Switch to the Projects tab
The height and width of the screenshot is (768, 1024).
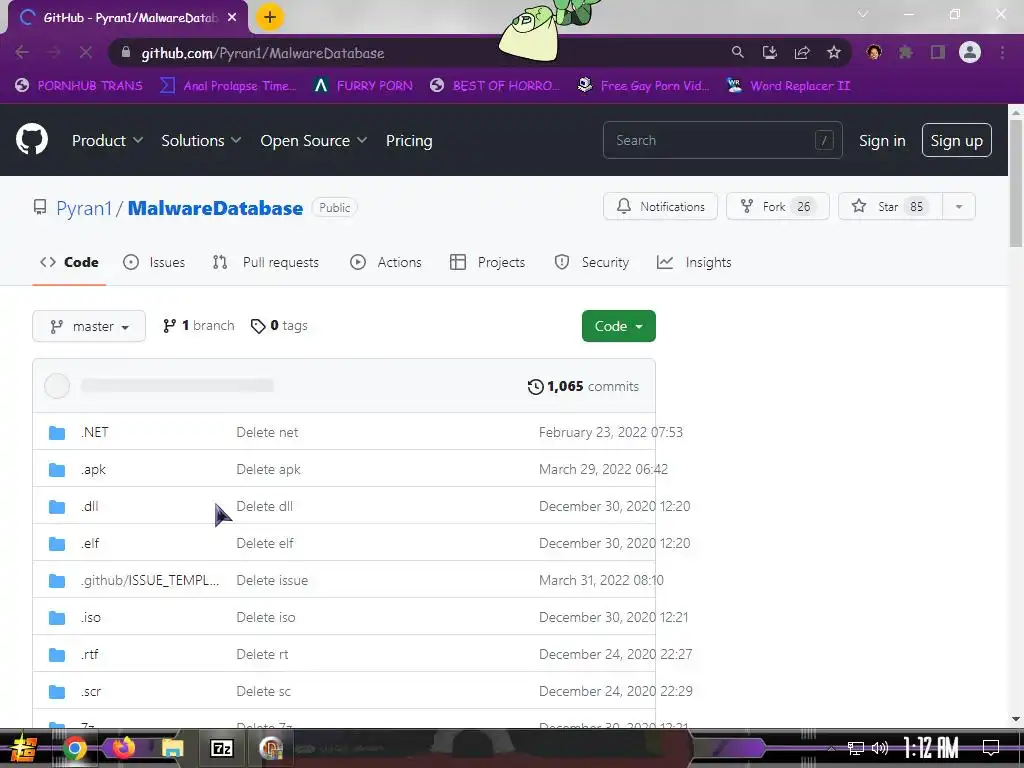coord(488,263)
